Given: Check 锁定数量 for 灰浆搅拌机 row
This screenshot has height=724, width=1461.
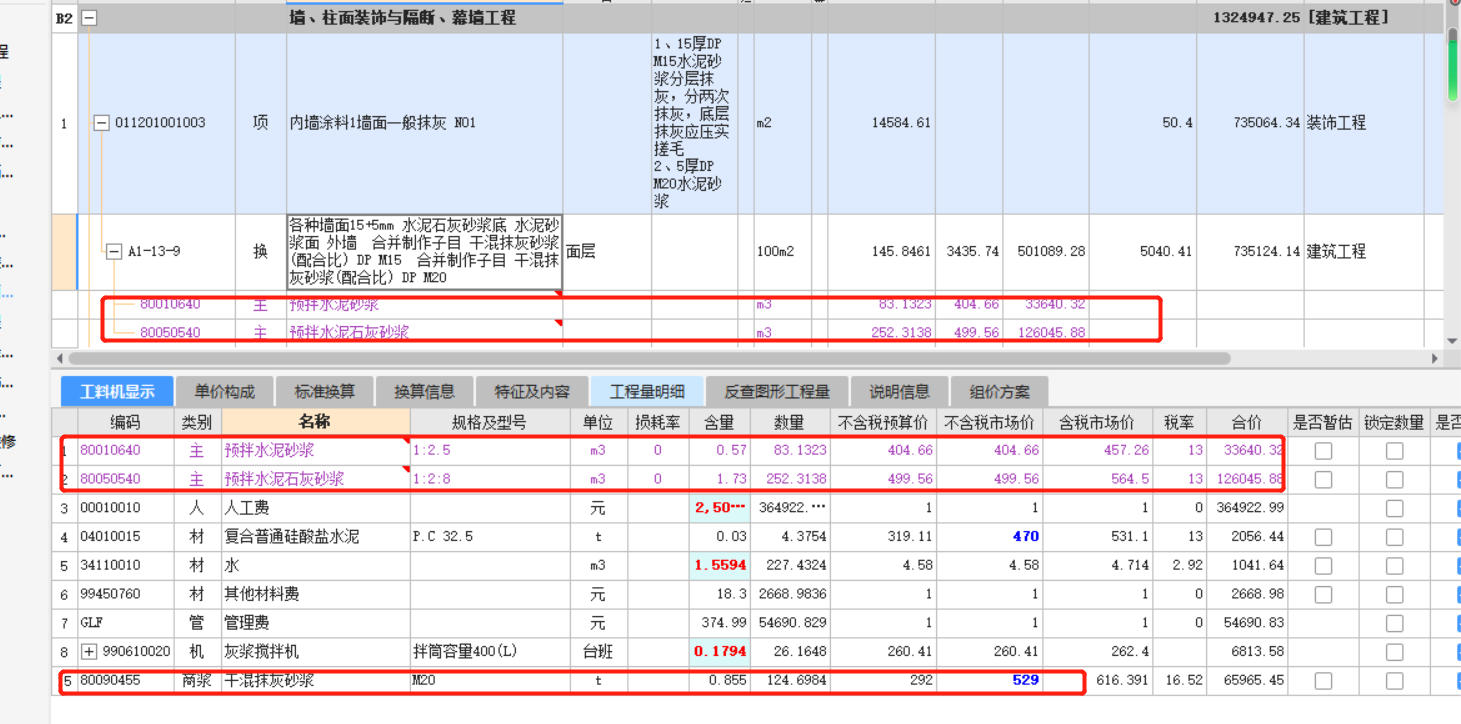Looking at the screenshot, I should tap(1394, 652).
